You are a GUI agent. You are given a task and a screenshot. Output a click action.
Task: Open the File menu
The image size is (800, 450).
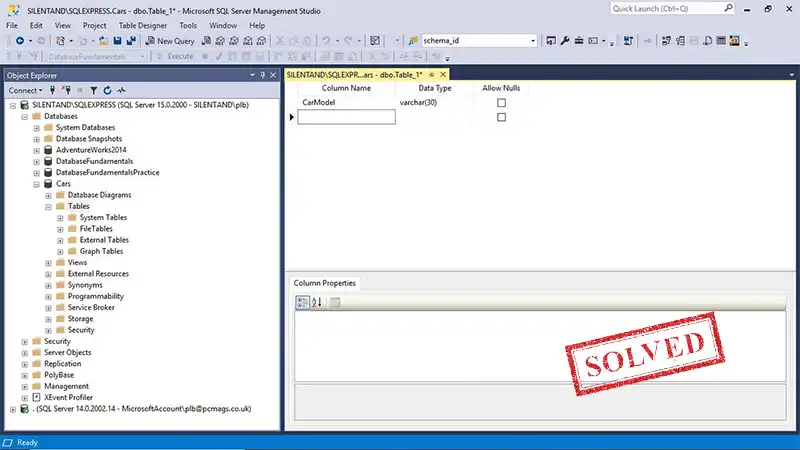point(12,25)
